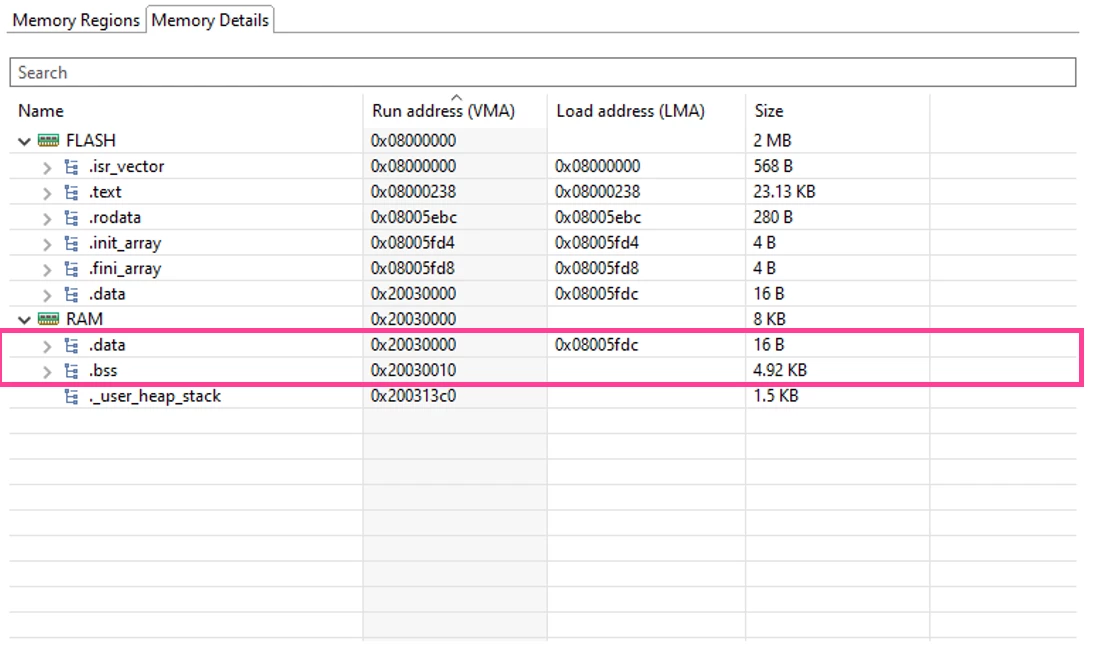The height and width of the screenshot is (654, 1099).
Task: Click load address 0x08000000 of .isr_vector
Action: [598, 166]
